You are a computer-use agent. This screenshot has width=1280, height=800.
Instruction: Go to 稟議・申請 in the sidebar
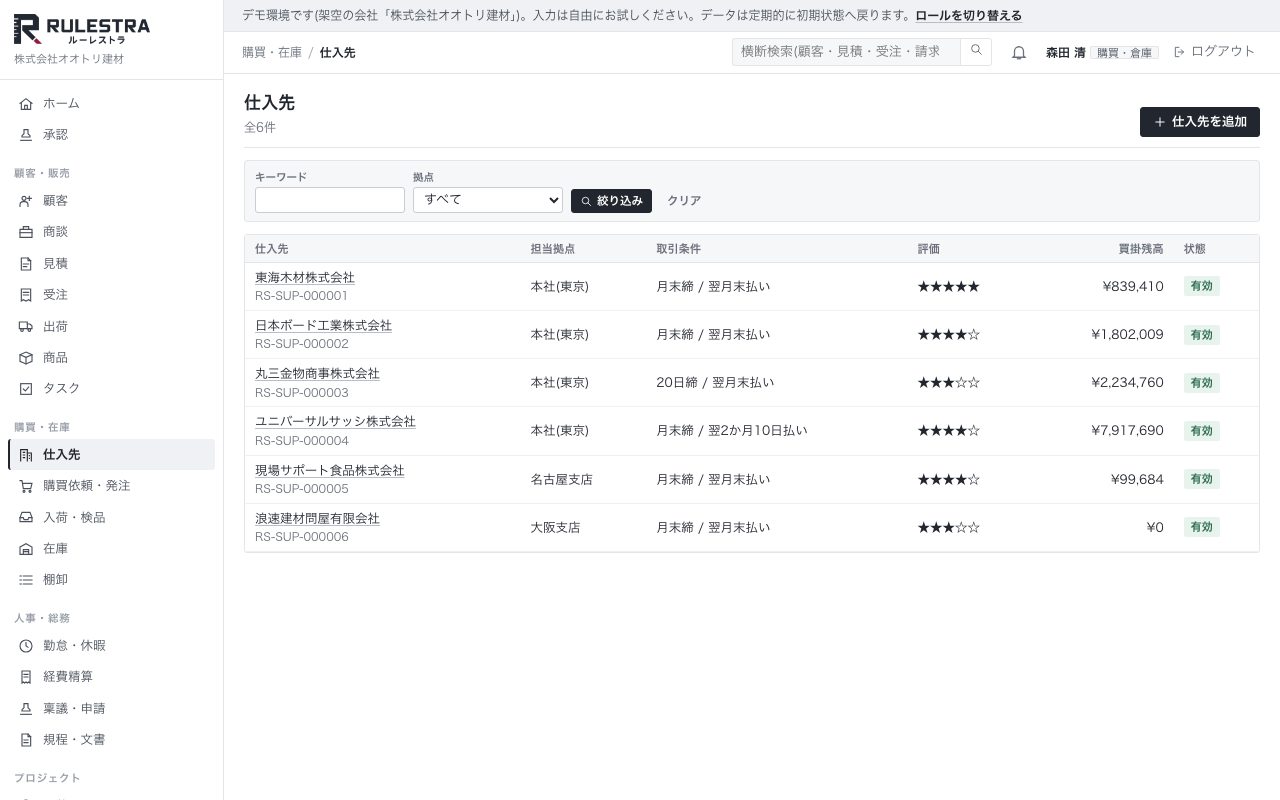click(111, 709)
